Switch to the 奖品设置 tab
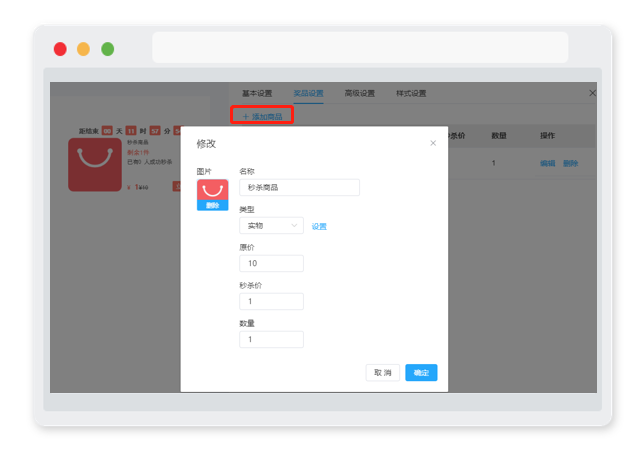The height and width of the screenshot is (450, 640). [x=309, y=94]
